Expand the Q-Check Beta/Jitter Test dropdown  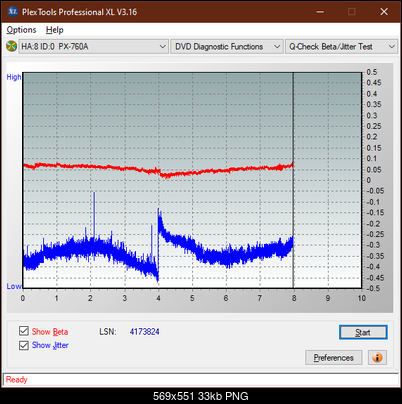pos(342,47)
